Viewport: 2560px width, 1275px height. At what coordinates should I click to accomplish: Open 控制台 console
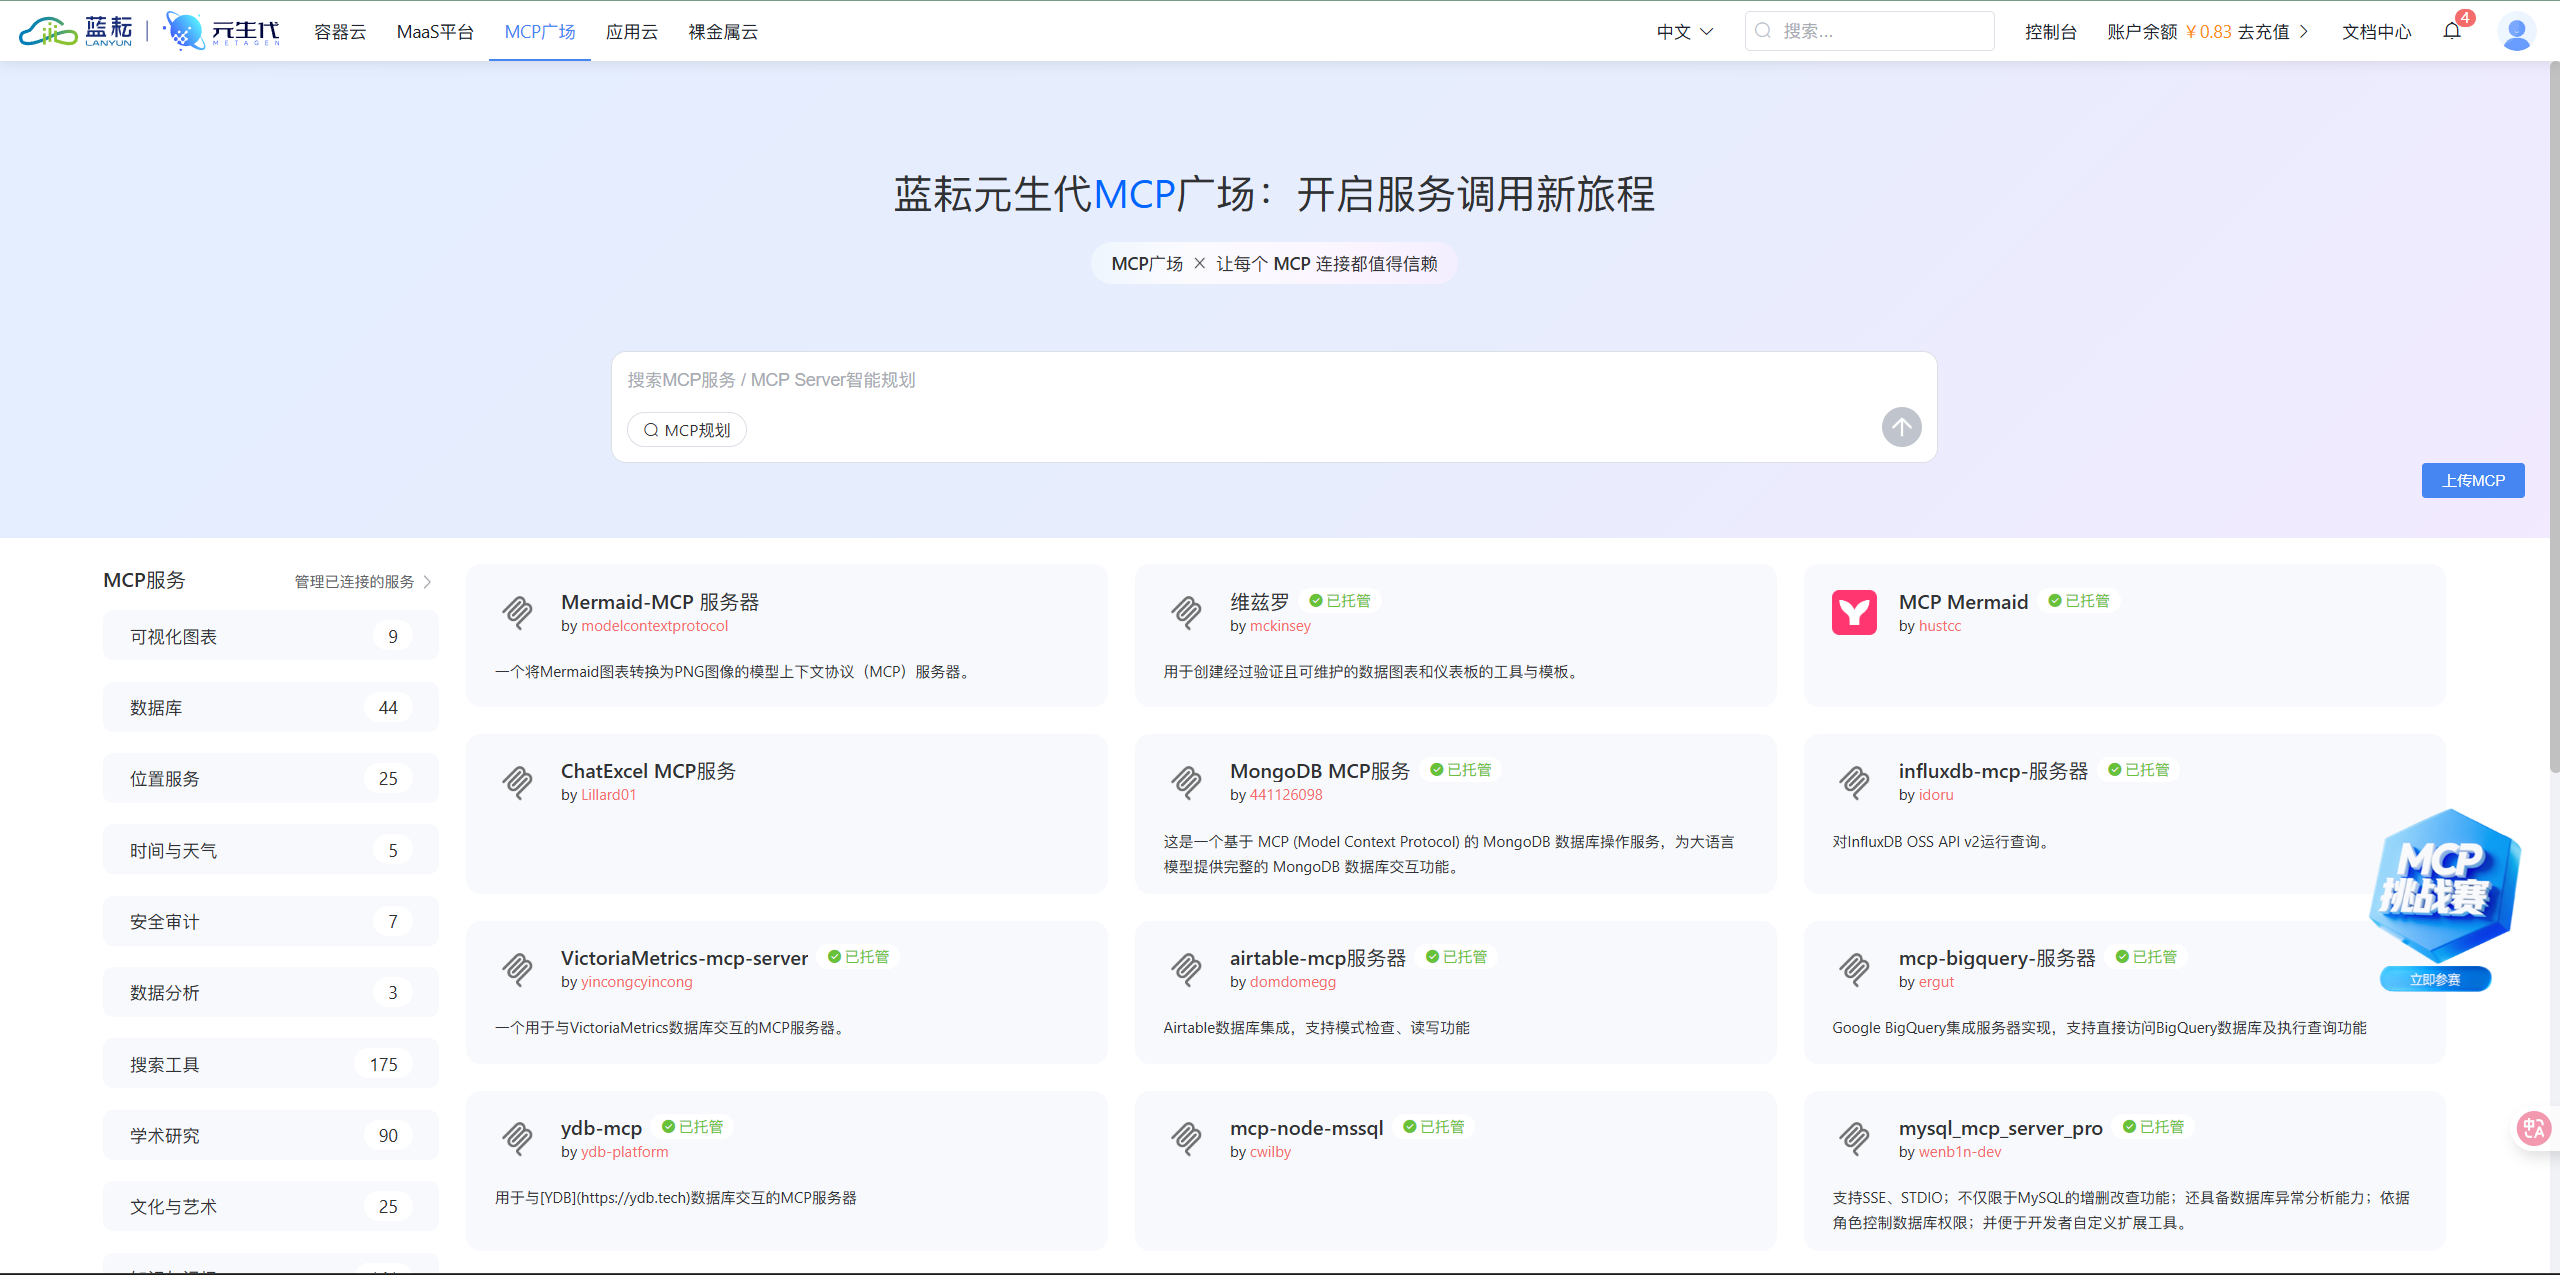(x=2051, y=32)
